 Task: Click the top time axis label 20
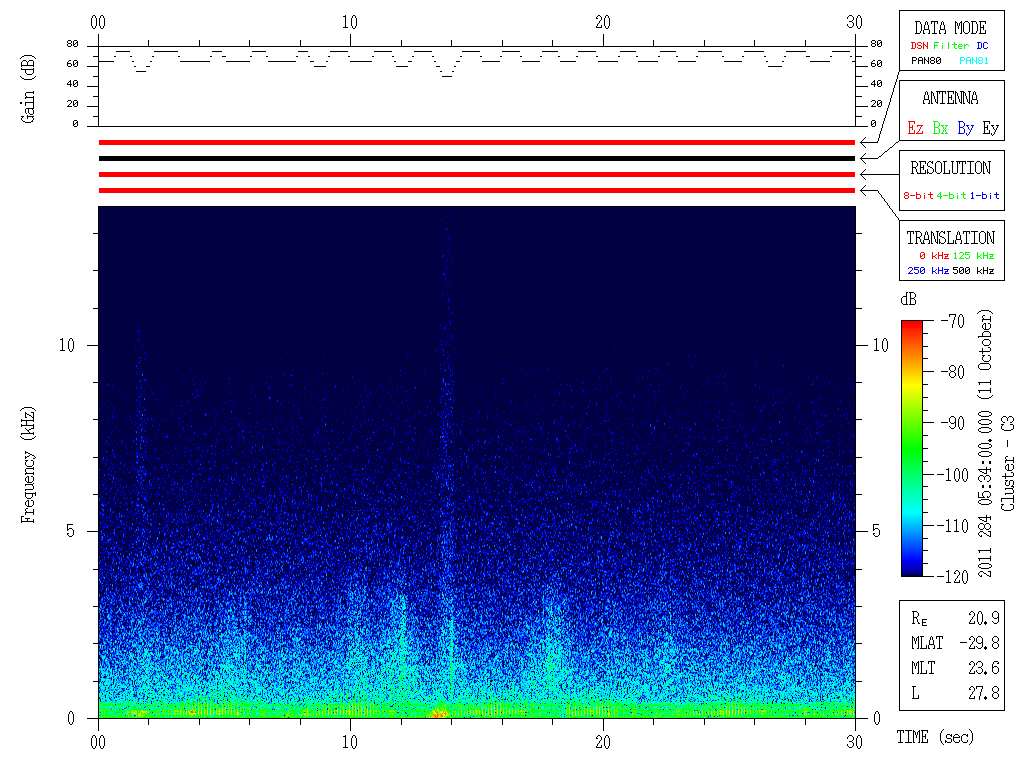pos(603,22)
